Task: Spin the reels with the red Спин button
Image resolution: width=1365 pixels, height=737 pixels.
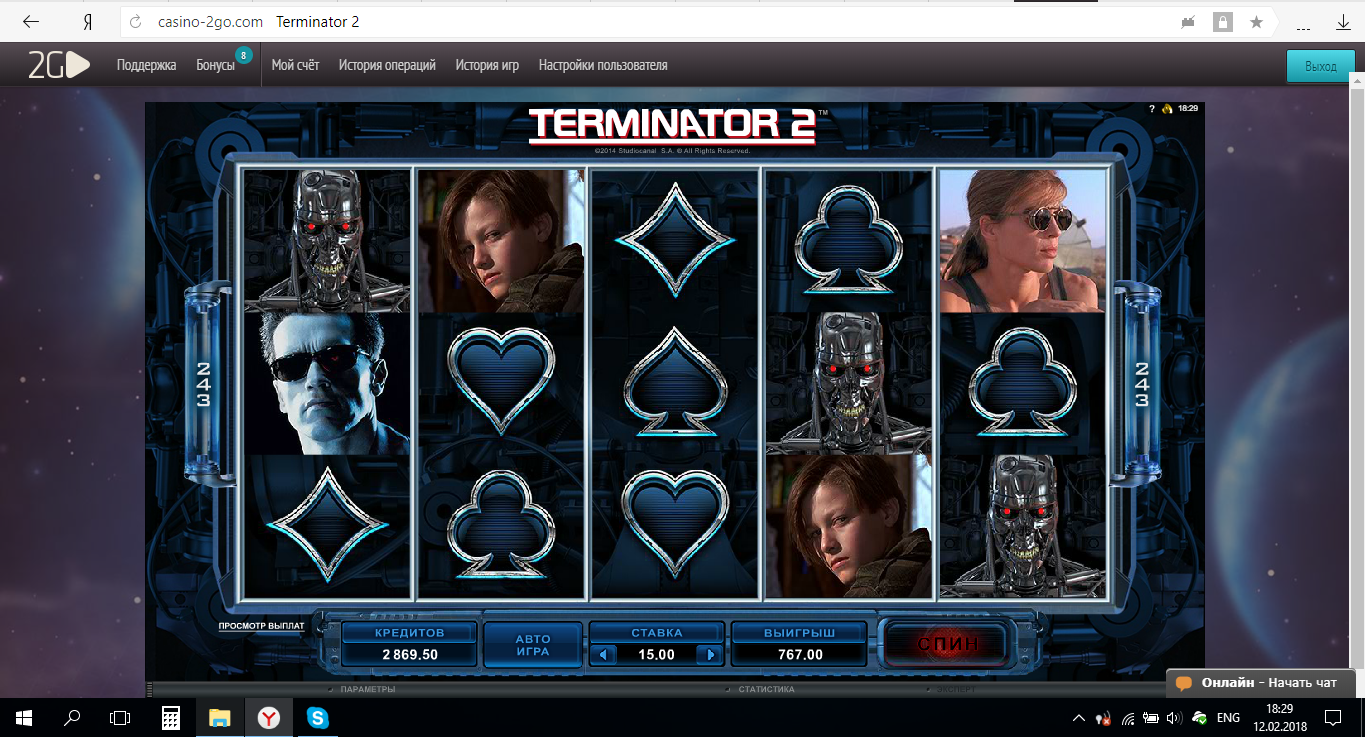Action: coord(946,643)
